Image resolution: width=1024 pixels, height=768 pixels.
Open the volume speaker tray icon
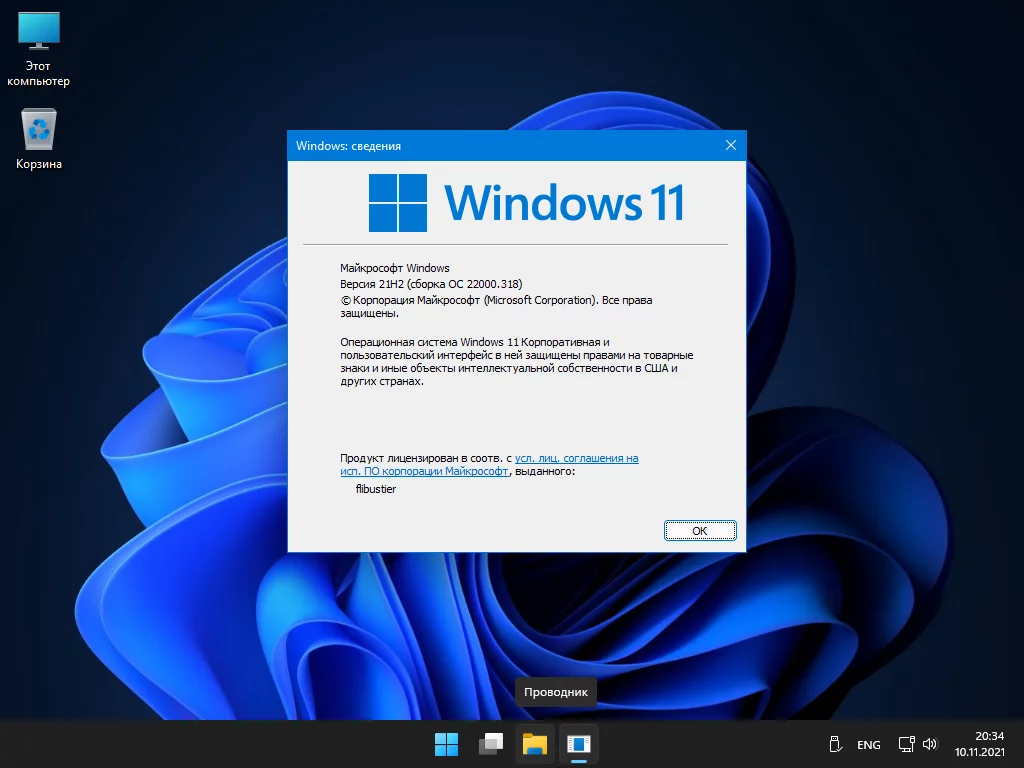point(930,744)
